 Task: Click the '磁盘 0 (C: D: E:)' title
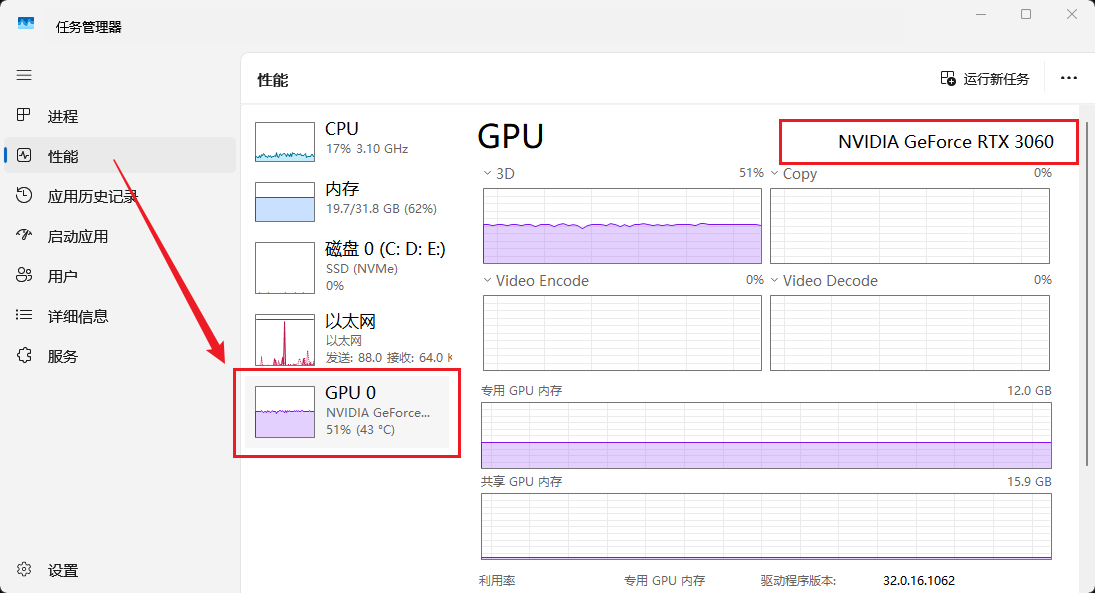pyautogui.click(x=385, y=249)
